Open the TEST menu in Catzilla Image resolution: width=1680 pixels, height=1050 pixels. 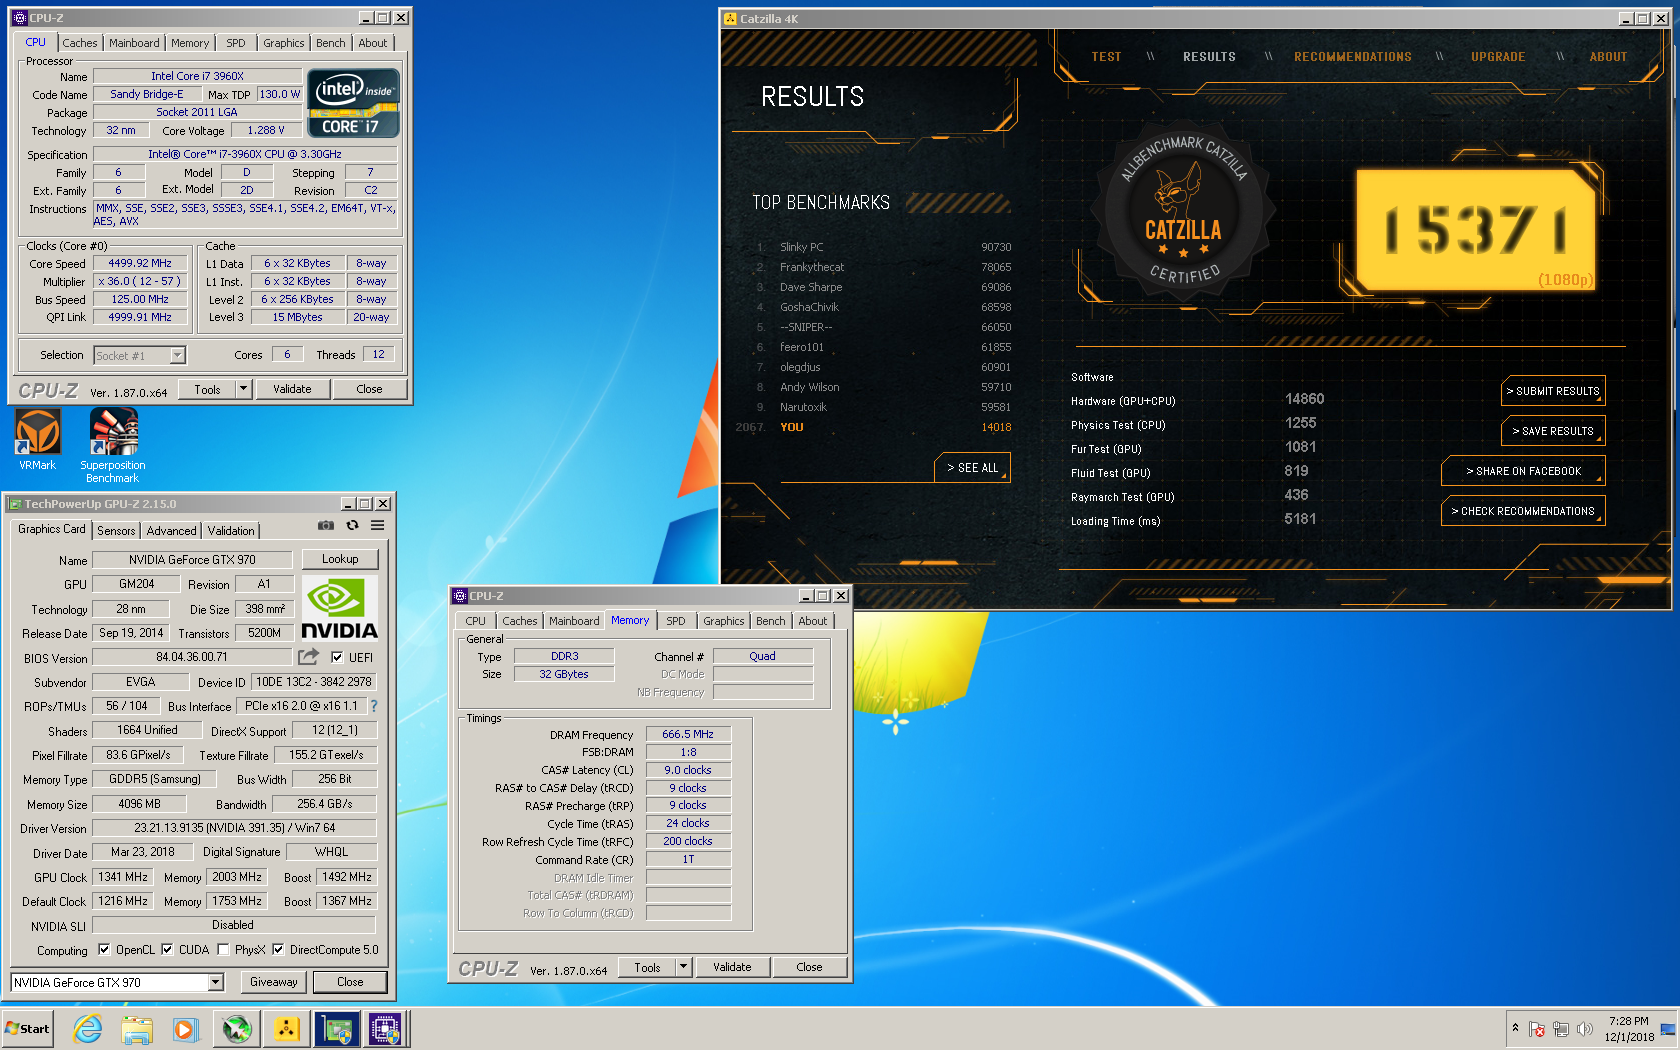(x=1106, y=57)
